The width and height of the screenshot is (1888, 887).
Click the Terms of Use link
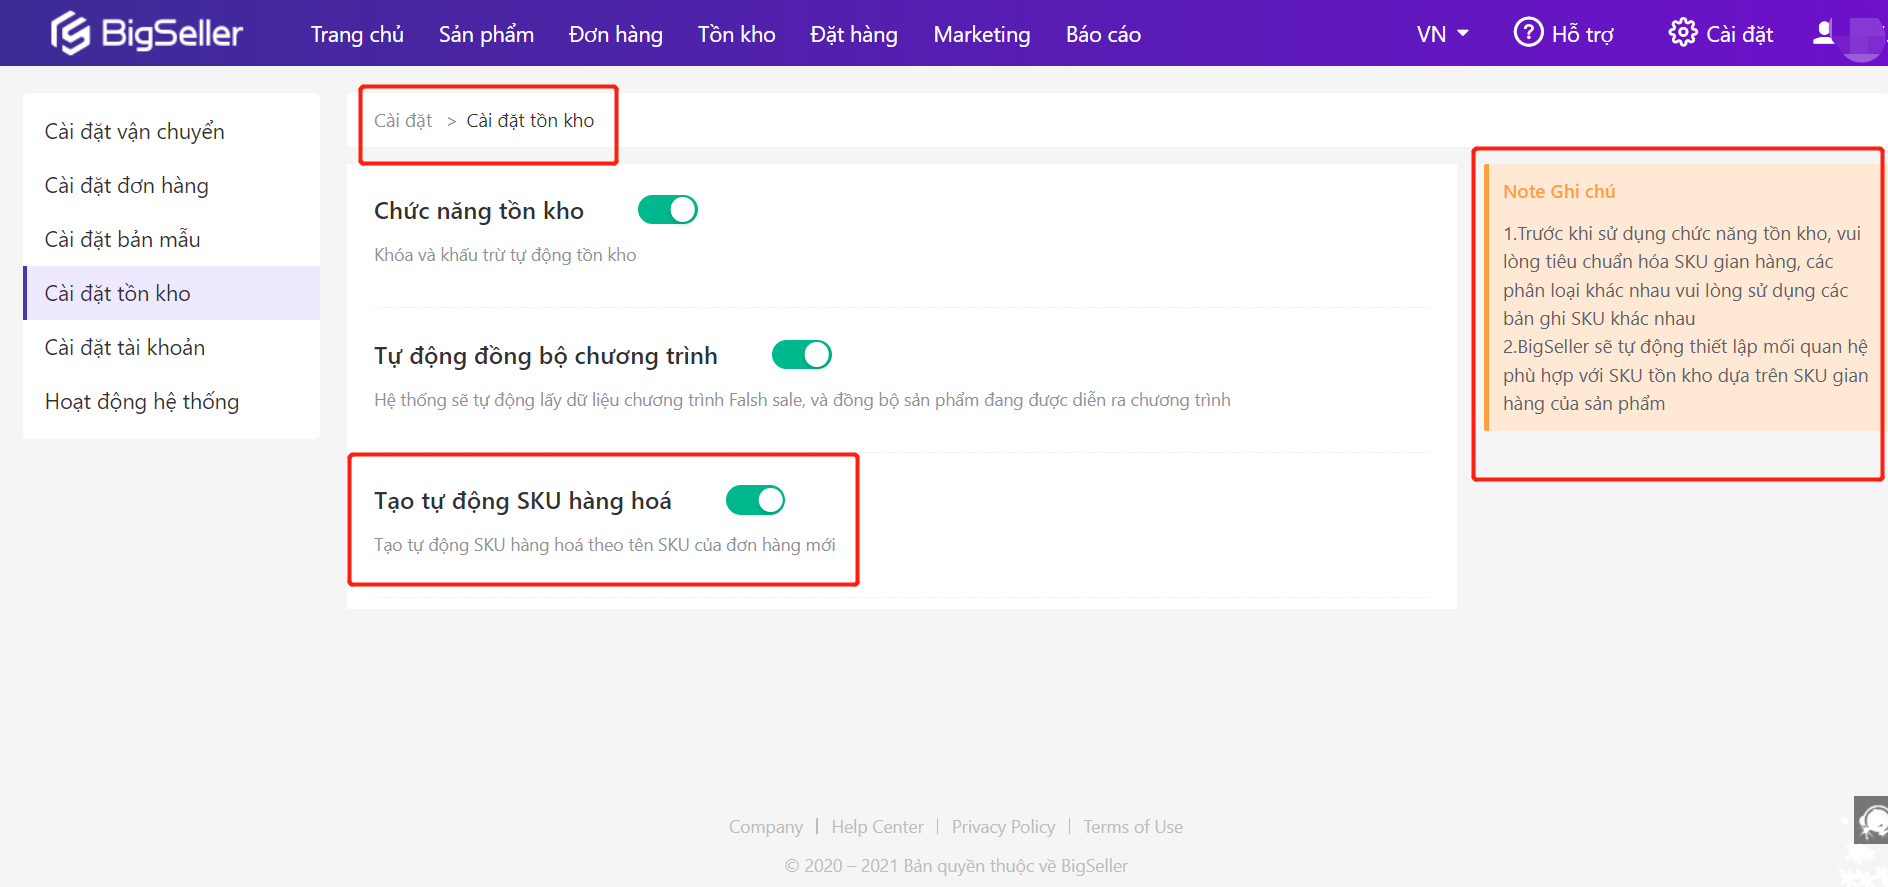tap(1133, 827)
